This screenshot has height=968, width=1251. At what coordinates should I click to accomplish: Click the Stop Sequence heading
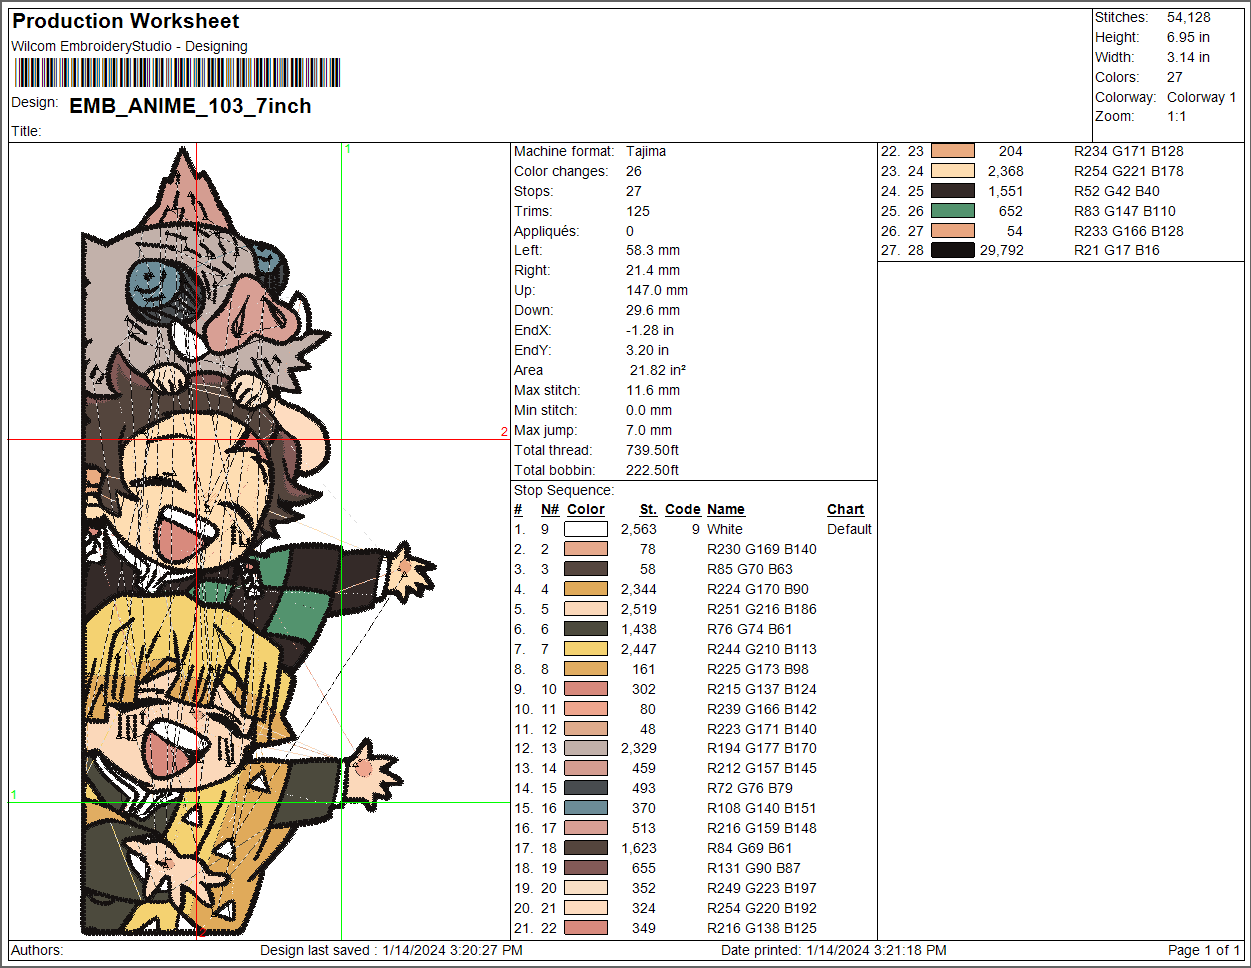coord(564,490)
